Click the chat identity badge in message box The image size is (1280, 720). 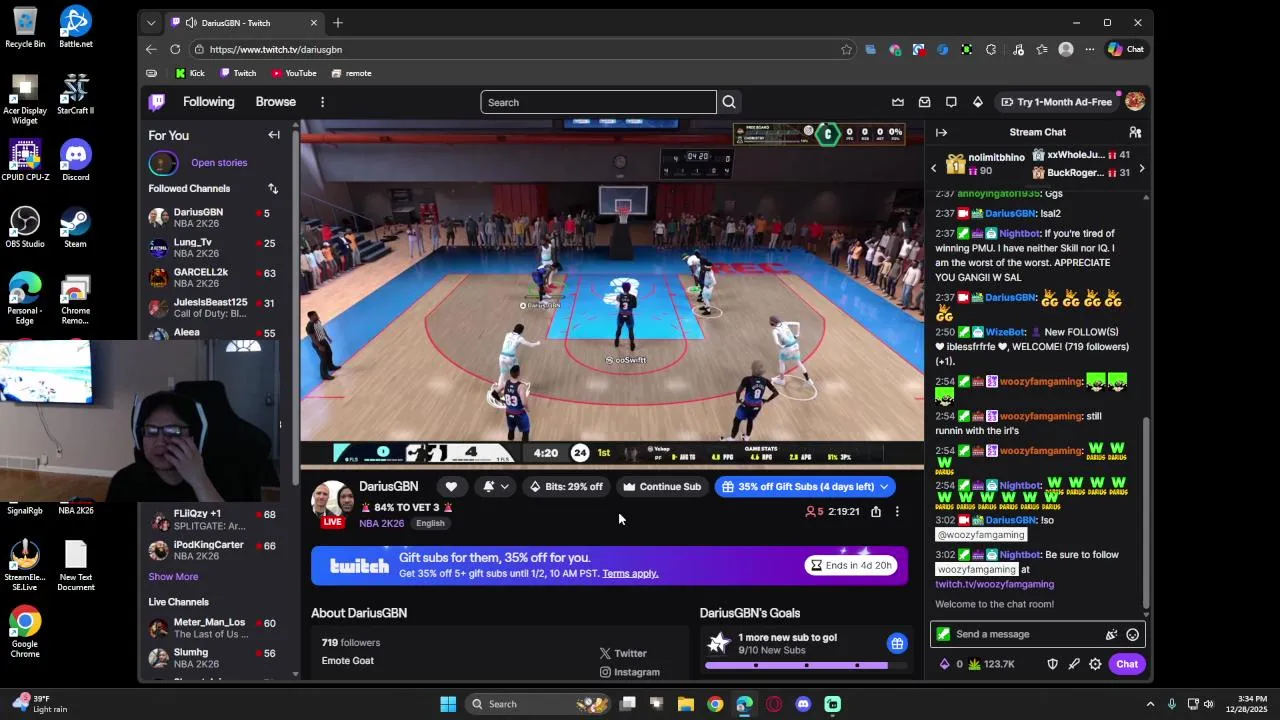click(943, 634)
